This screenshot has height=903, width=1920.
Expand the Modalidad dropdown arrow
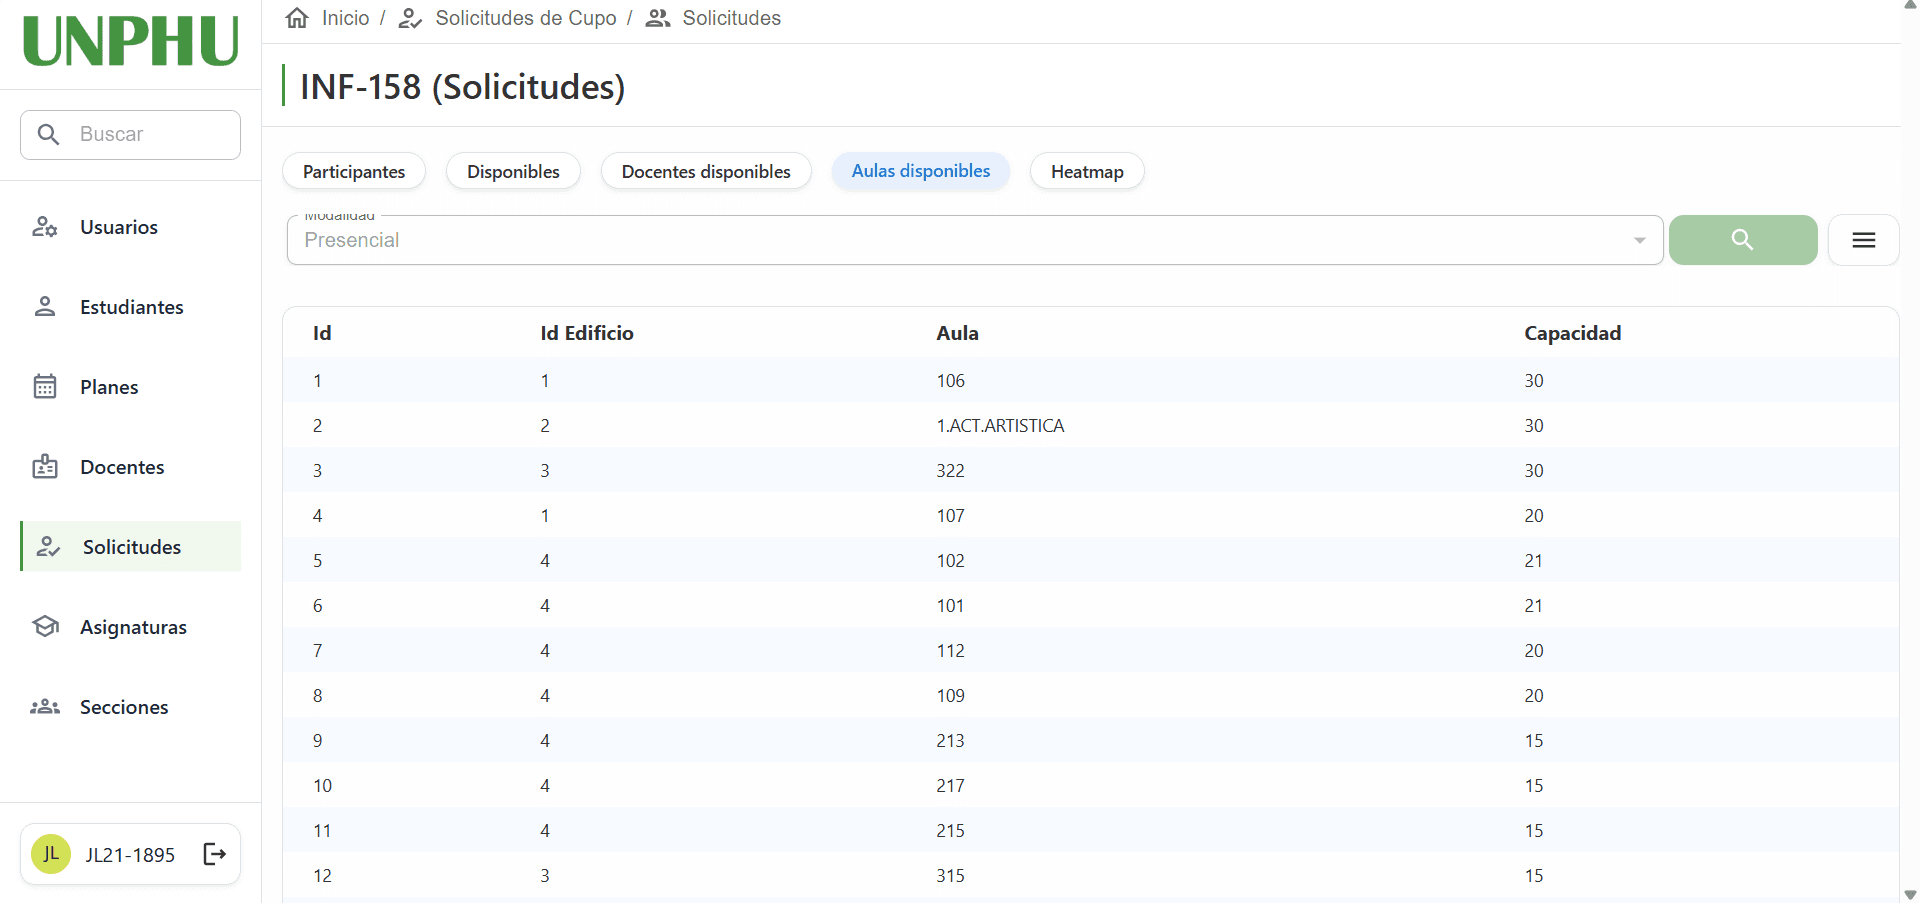[1639, 240]
